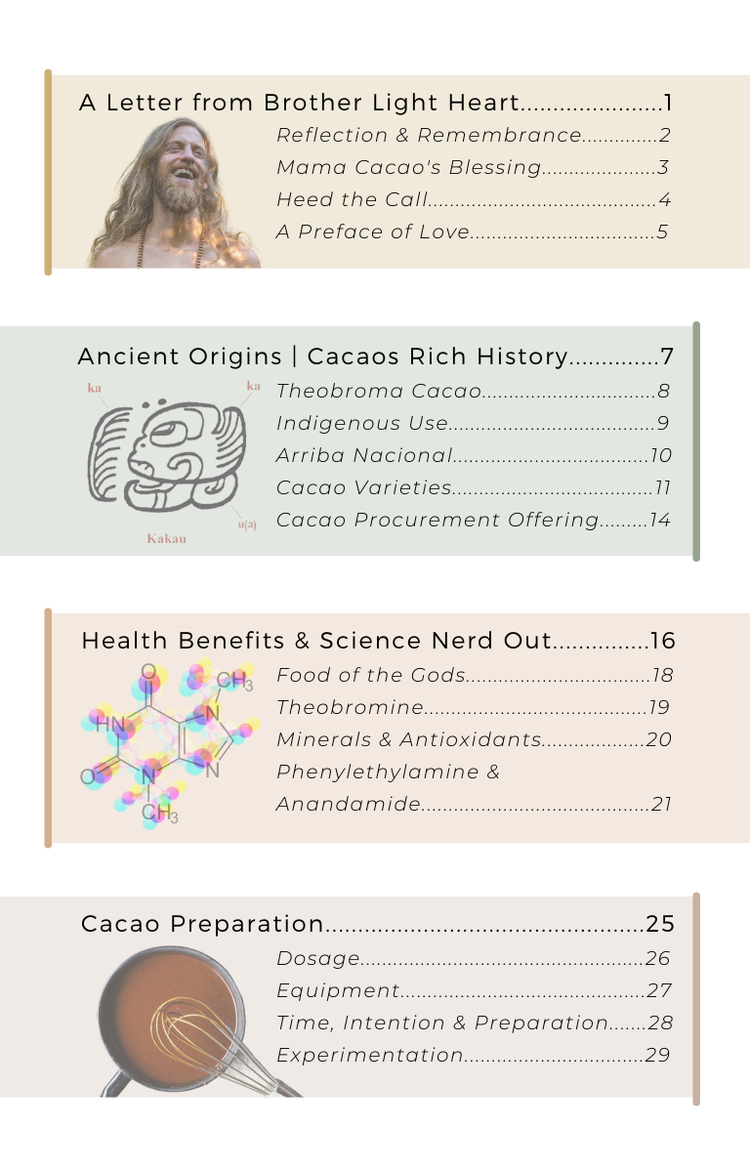Click the theobromine molecule illustration
The image size is (750, 1172).
170,744
